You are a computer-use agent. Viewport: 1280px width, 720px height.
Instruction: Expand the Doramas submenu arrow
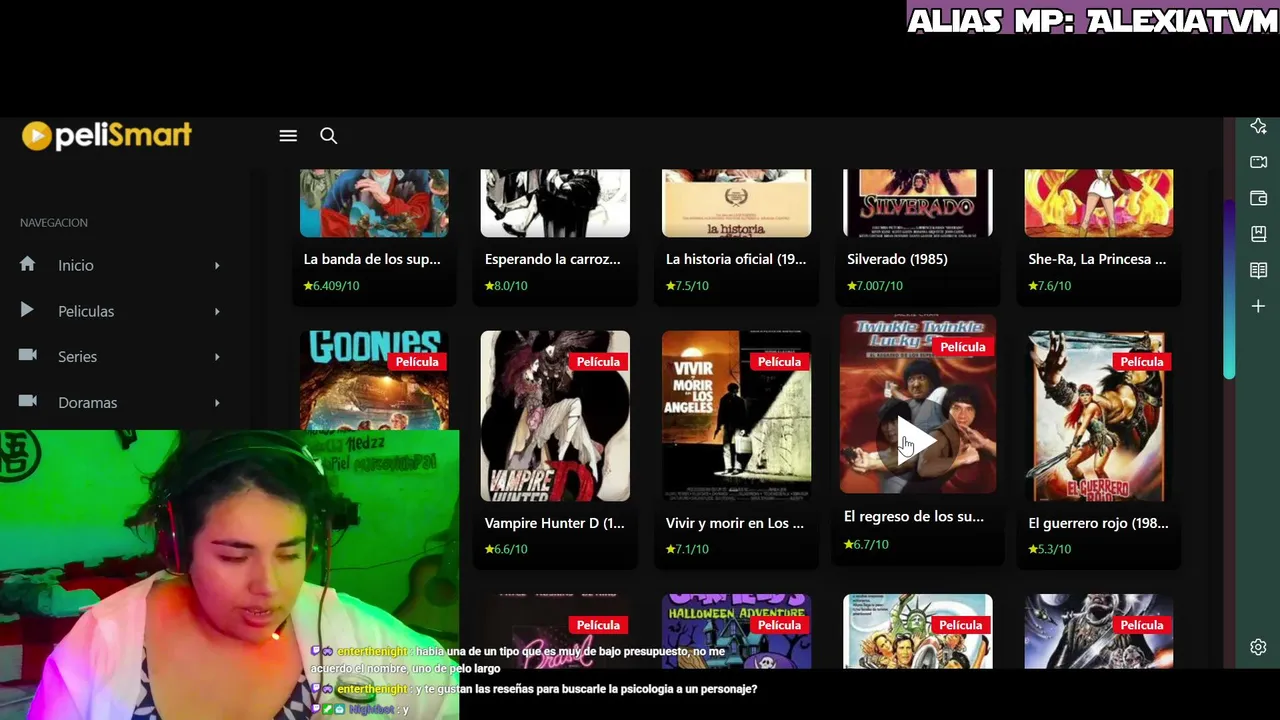(217, 403)
